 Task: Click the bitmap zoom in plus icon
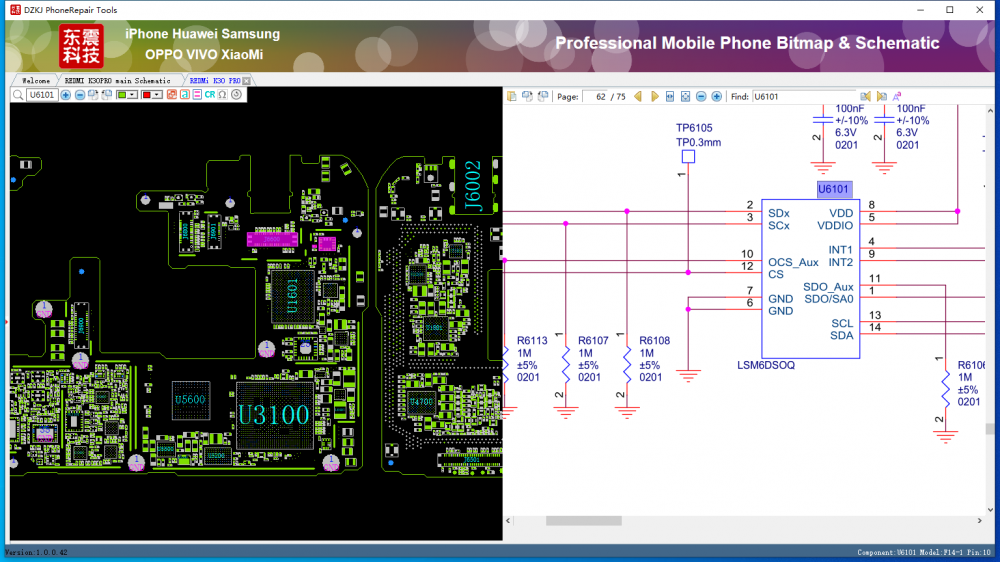66,95
